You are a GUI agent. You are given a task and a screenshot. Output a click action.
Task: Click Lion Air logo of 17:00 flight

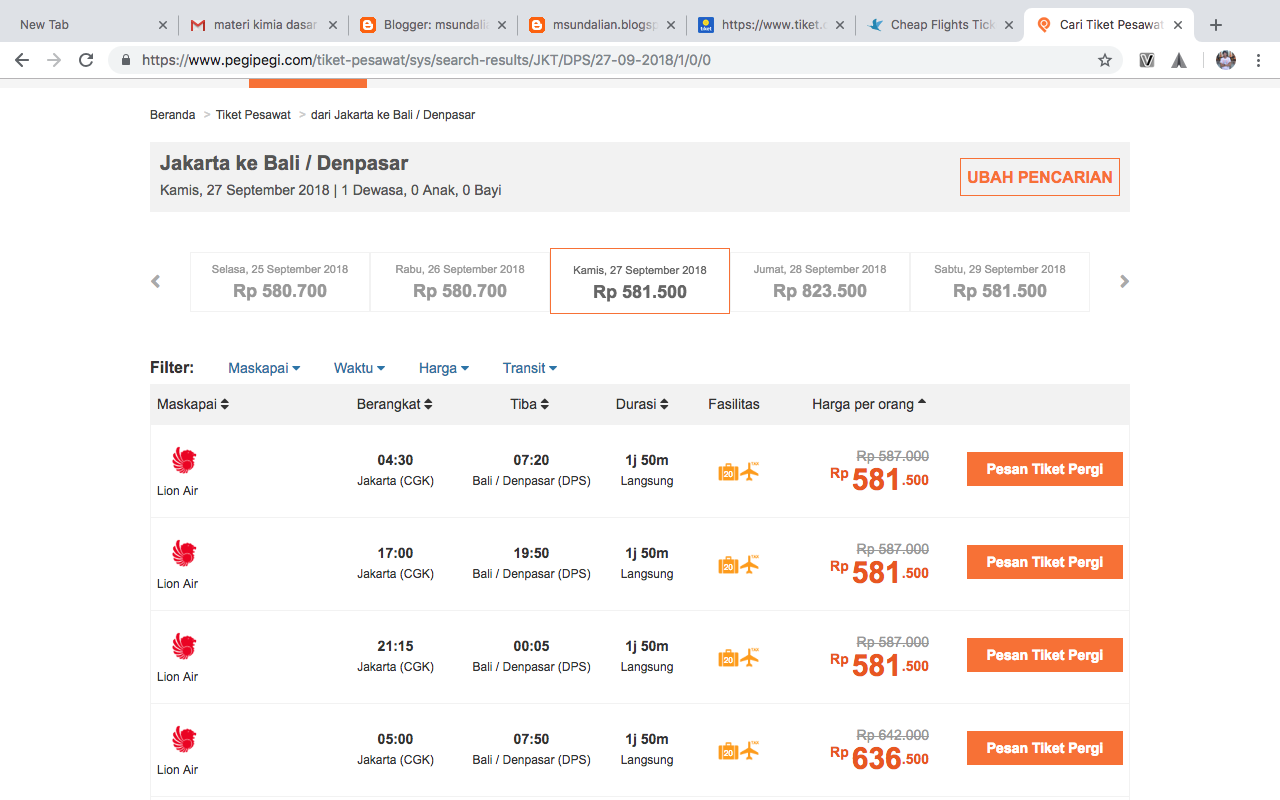[184, 553]
